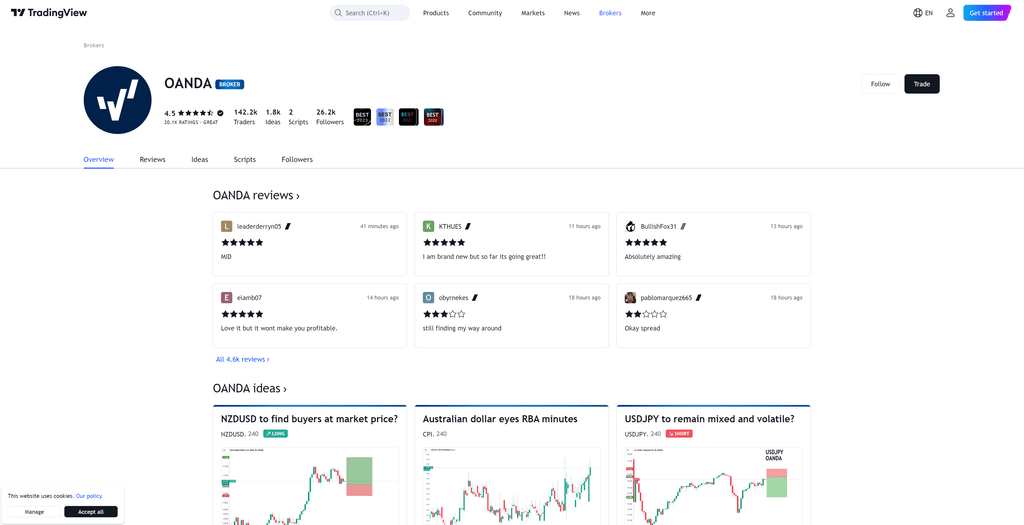
Task: Open the Best 2022 award badge
Action: point(385,117)
